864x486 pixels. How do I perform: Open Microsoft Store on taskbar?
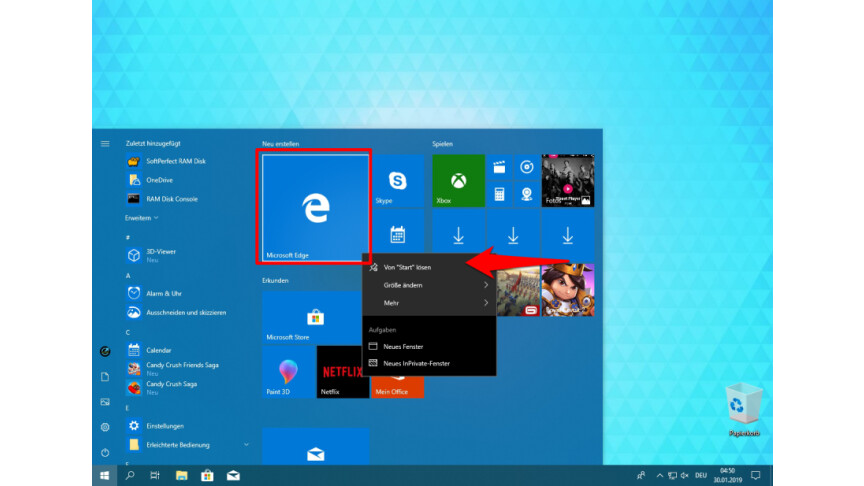pos(207,476)
